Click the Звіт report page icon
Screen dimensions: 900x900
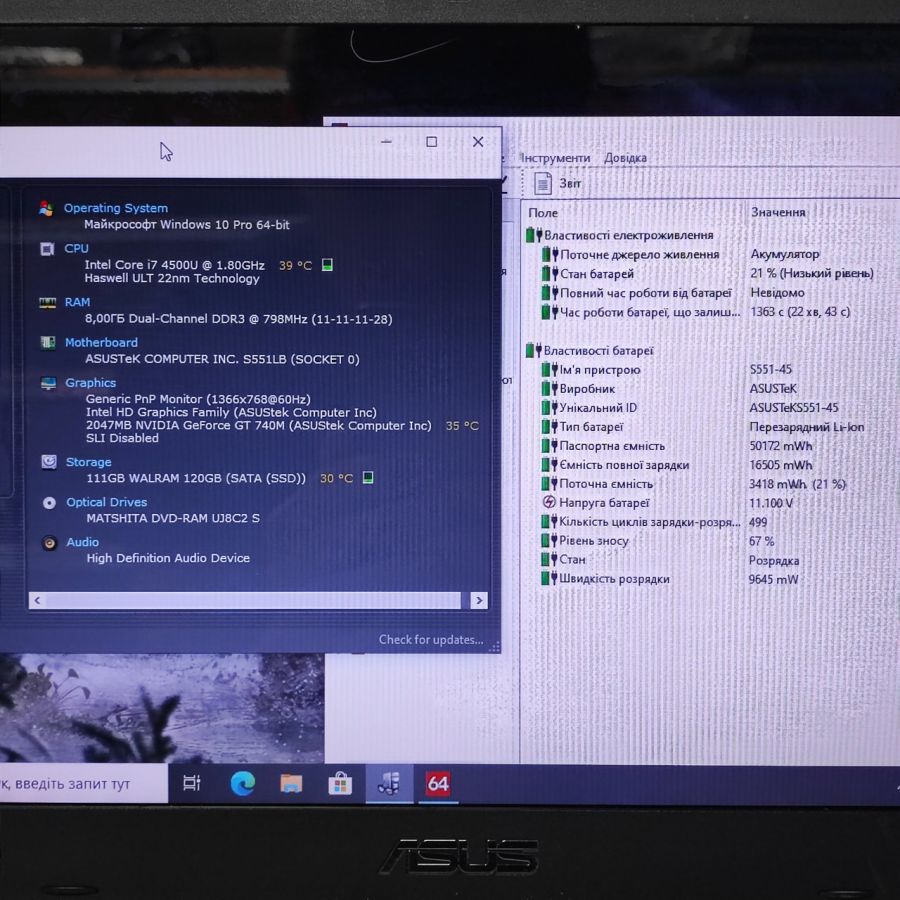tap(543, 183)
